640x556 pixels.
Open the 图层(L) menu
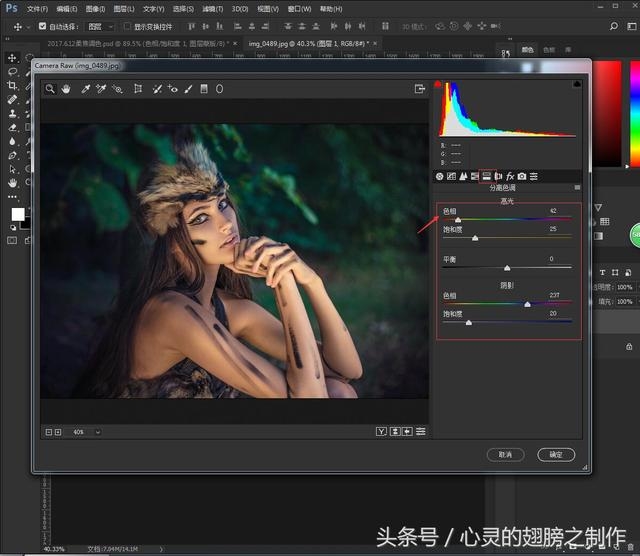click(124, 9)
